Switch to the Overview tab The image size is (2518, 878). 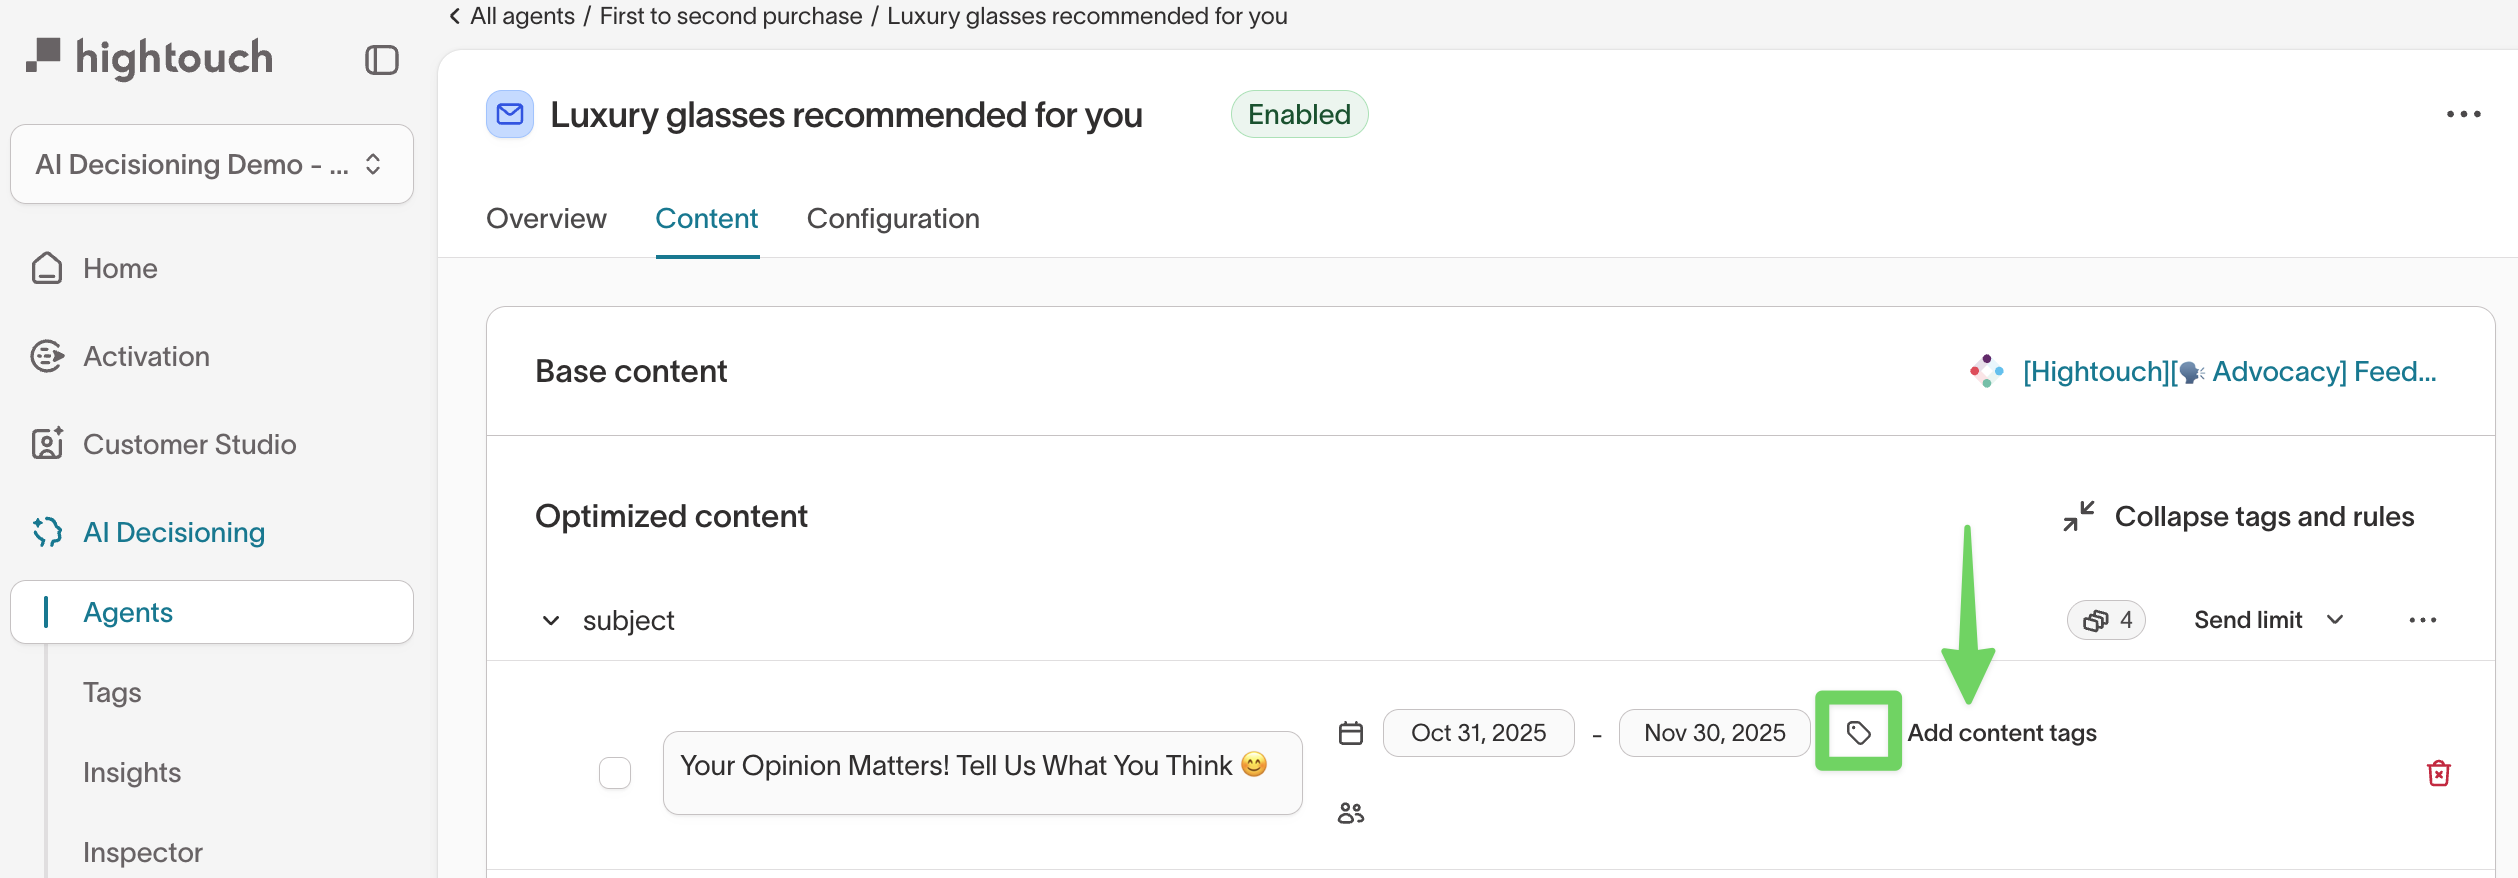pyautogui.click(x=546, y=218)
